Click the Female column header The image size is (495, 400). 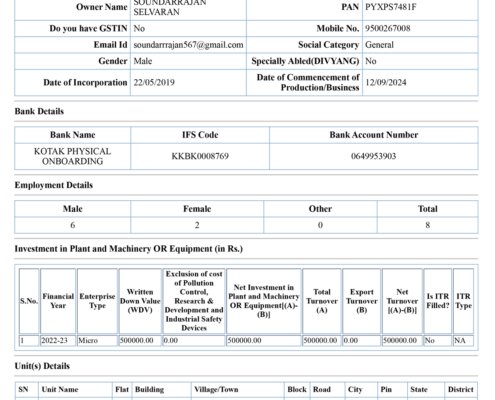click(197, 209)
